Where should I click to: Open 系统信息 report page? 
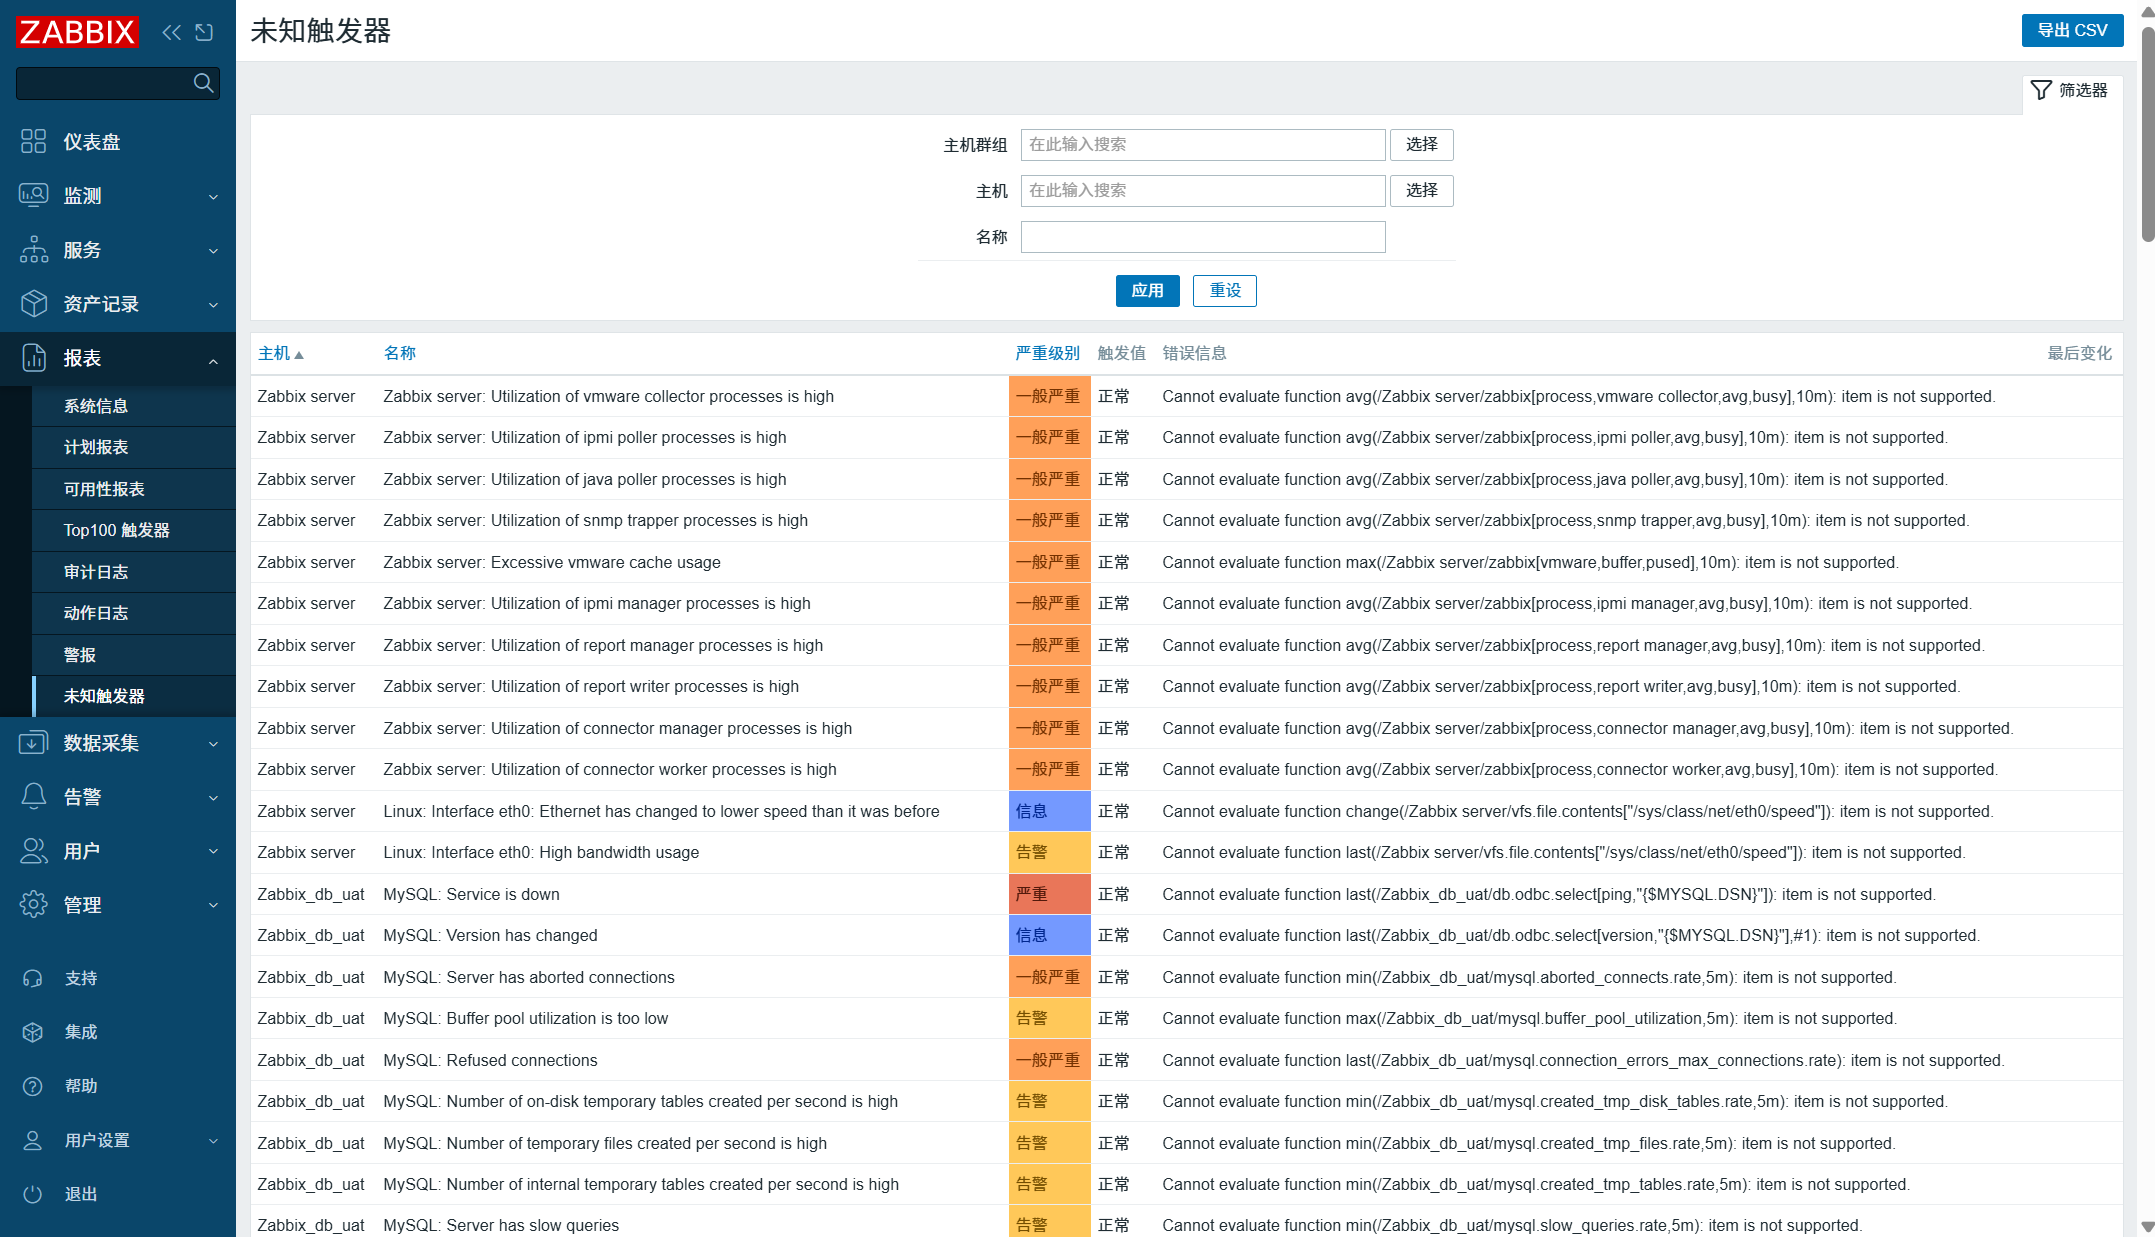click(x=134, y=406)
